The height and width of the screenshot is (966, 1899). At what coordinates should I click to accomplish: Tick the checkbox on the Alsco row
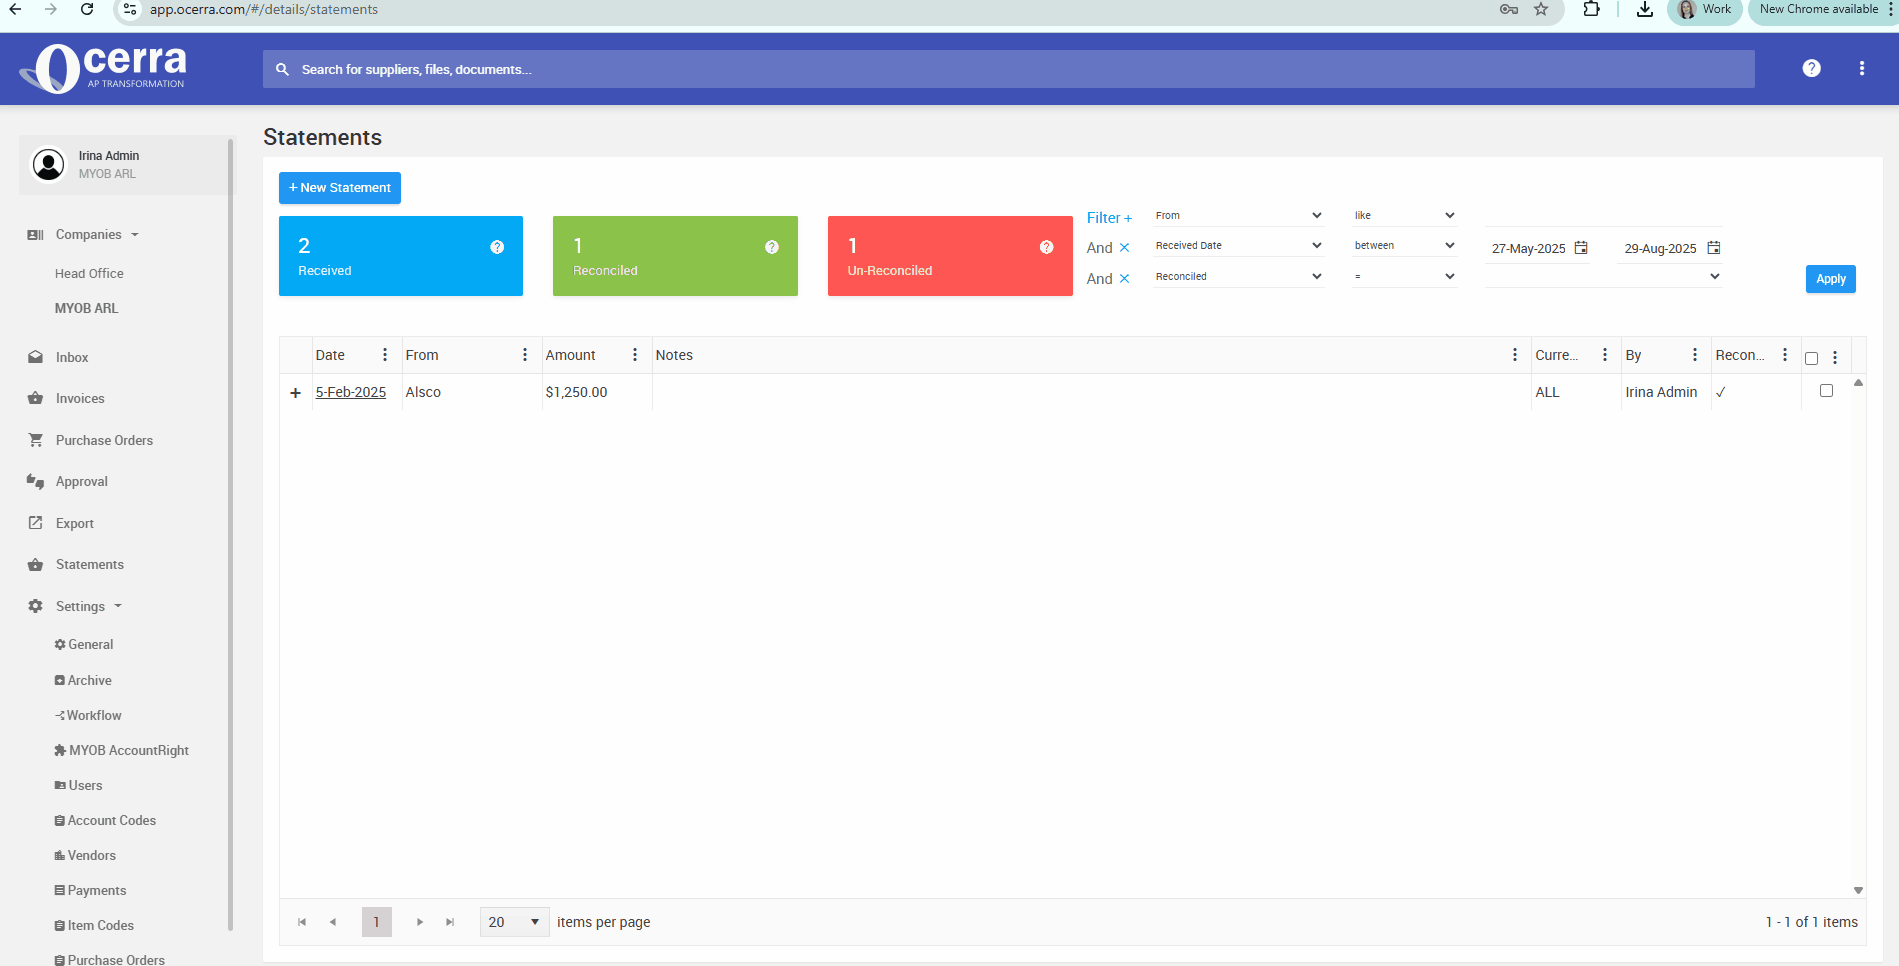click(x=1826, y=391)
